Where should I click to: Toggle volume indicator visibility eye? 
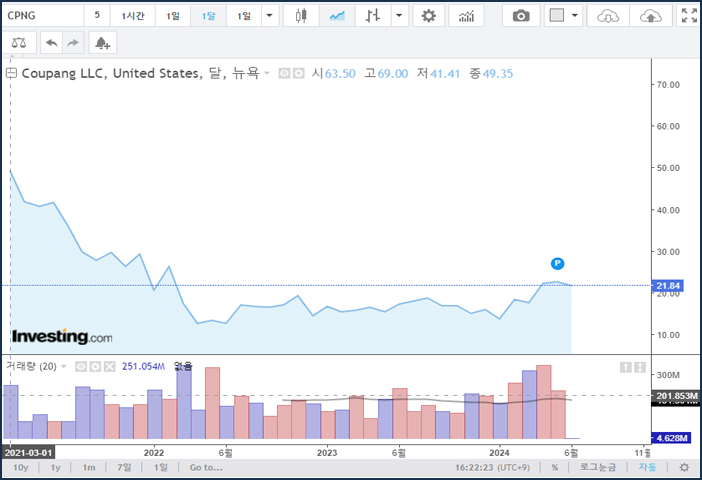point(81,367)
